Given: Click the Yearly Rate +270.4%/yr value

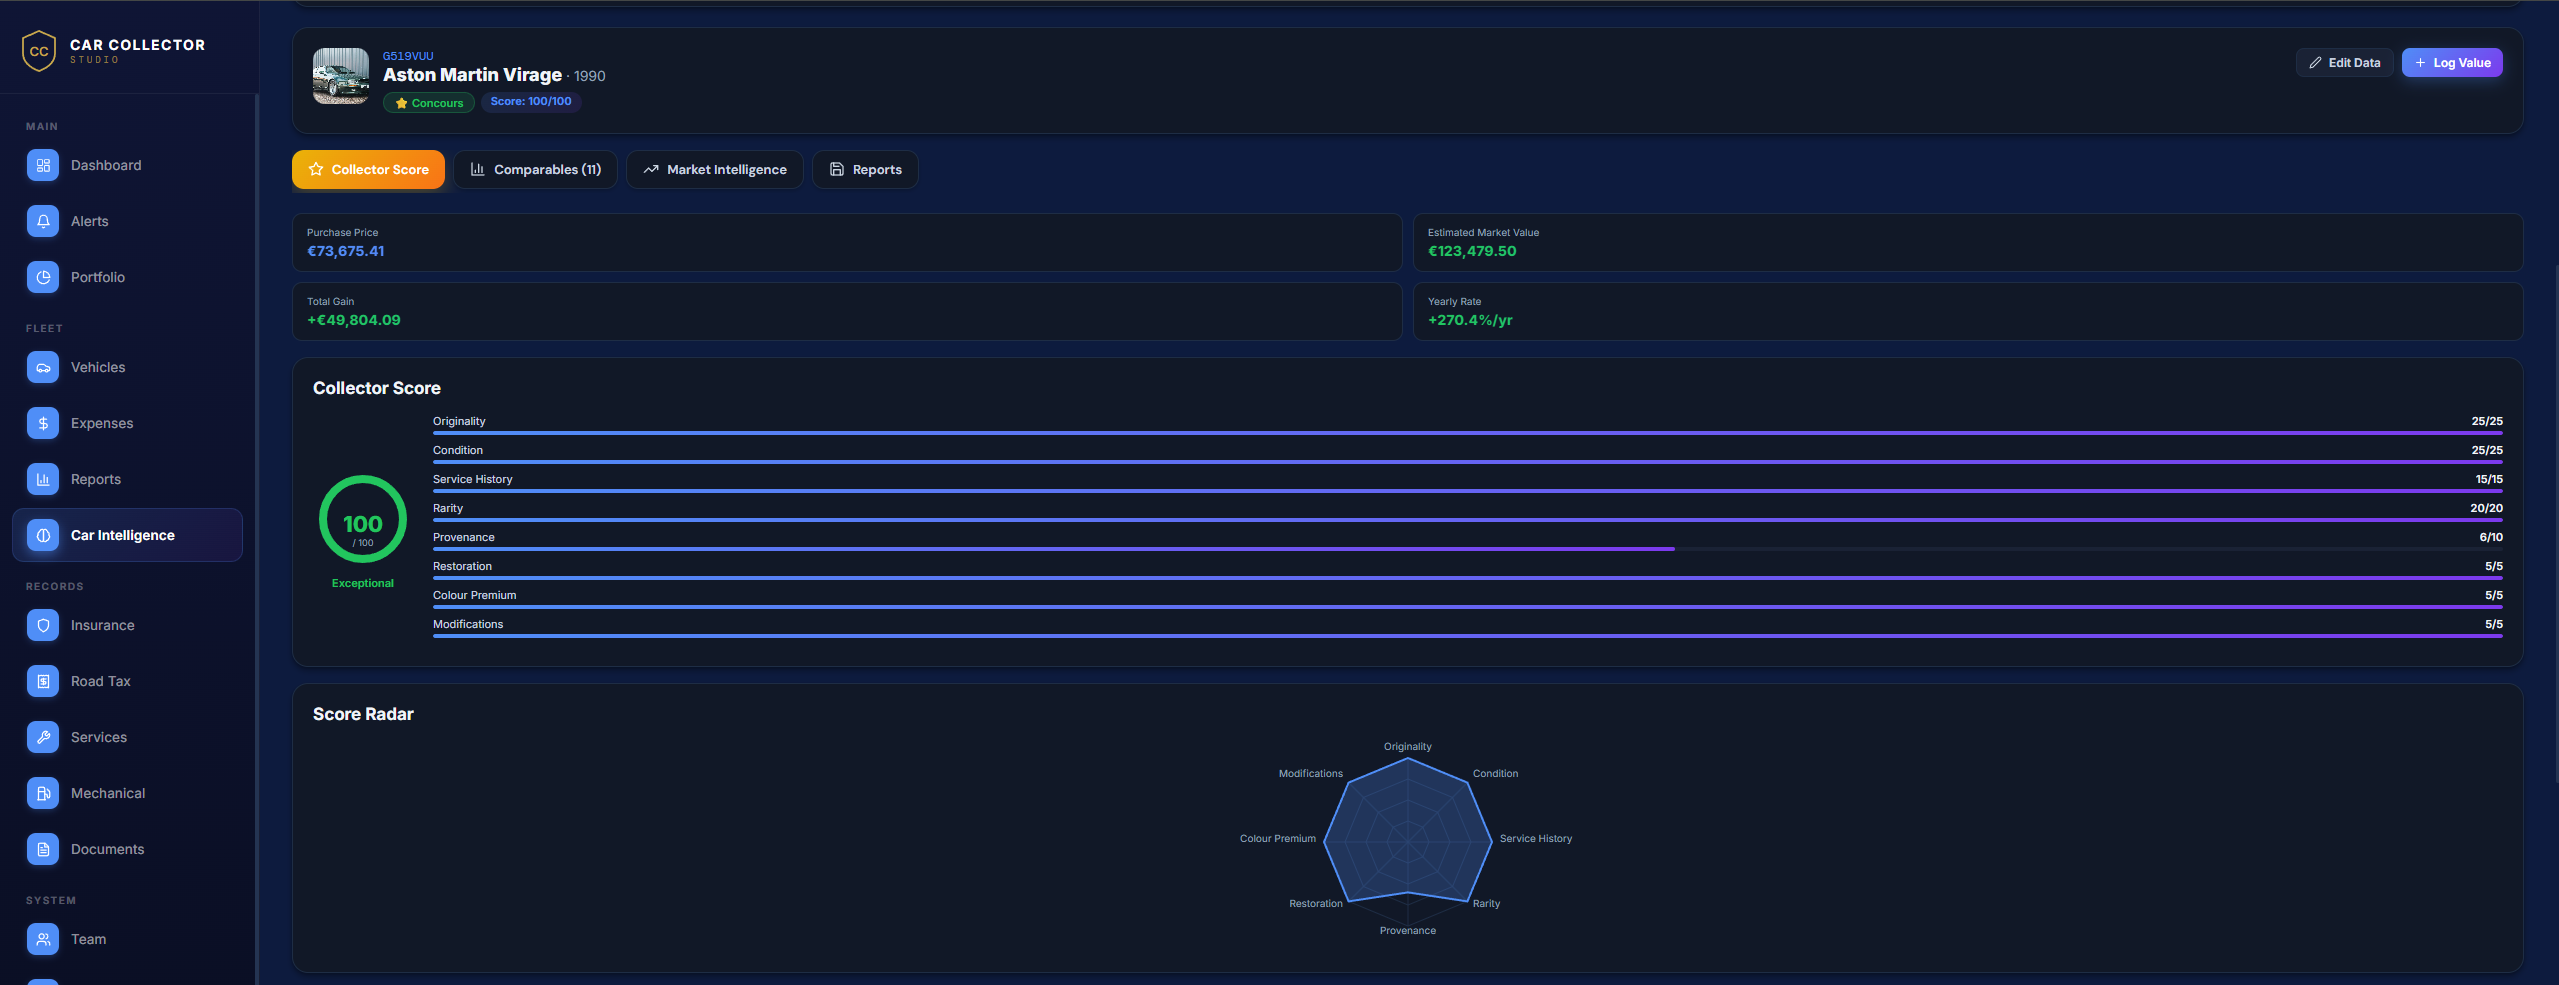Looking at the screenshot, I should point(1470,320).
